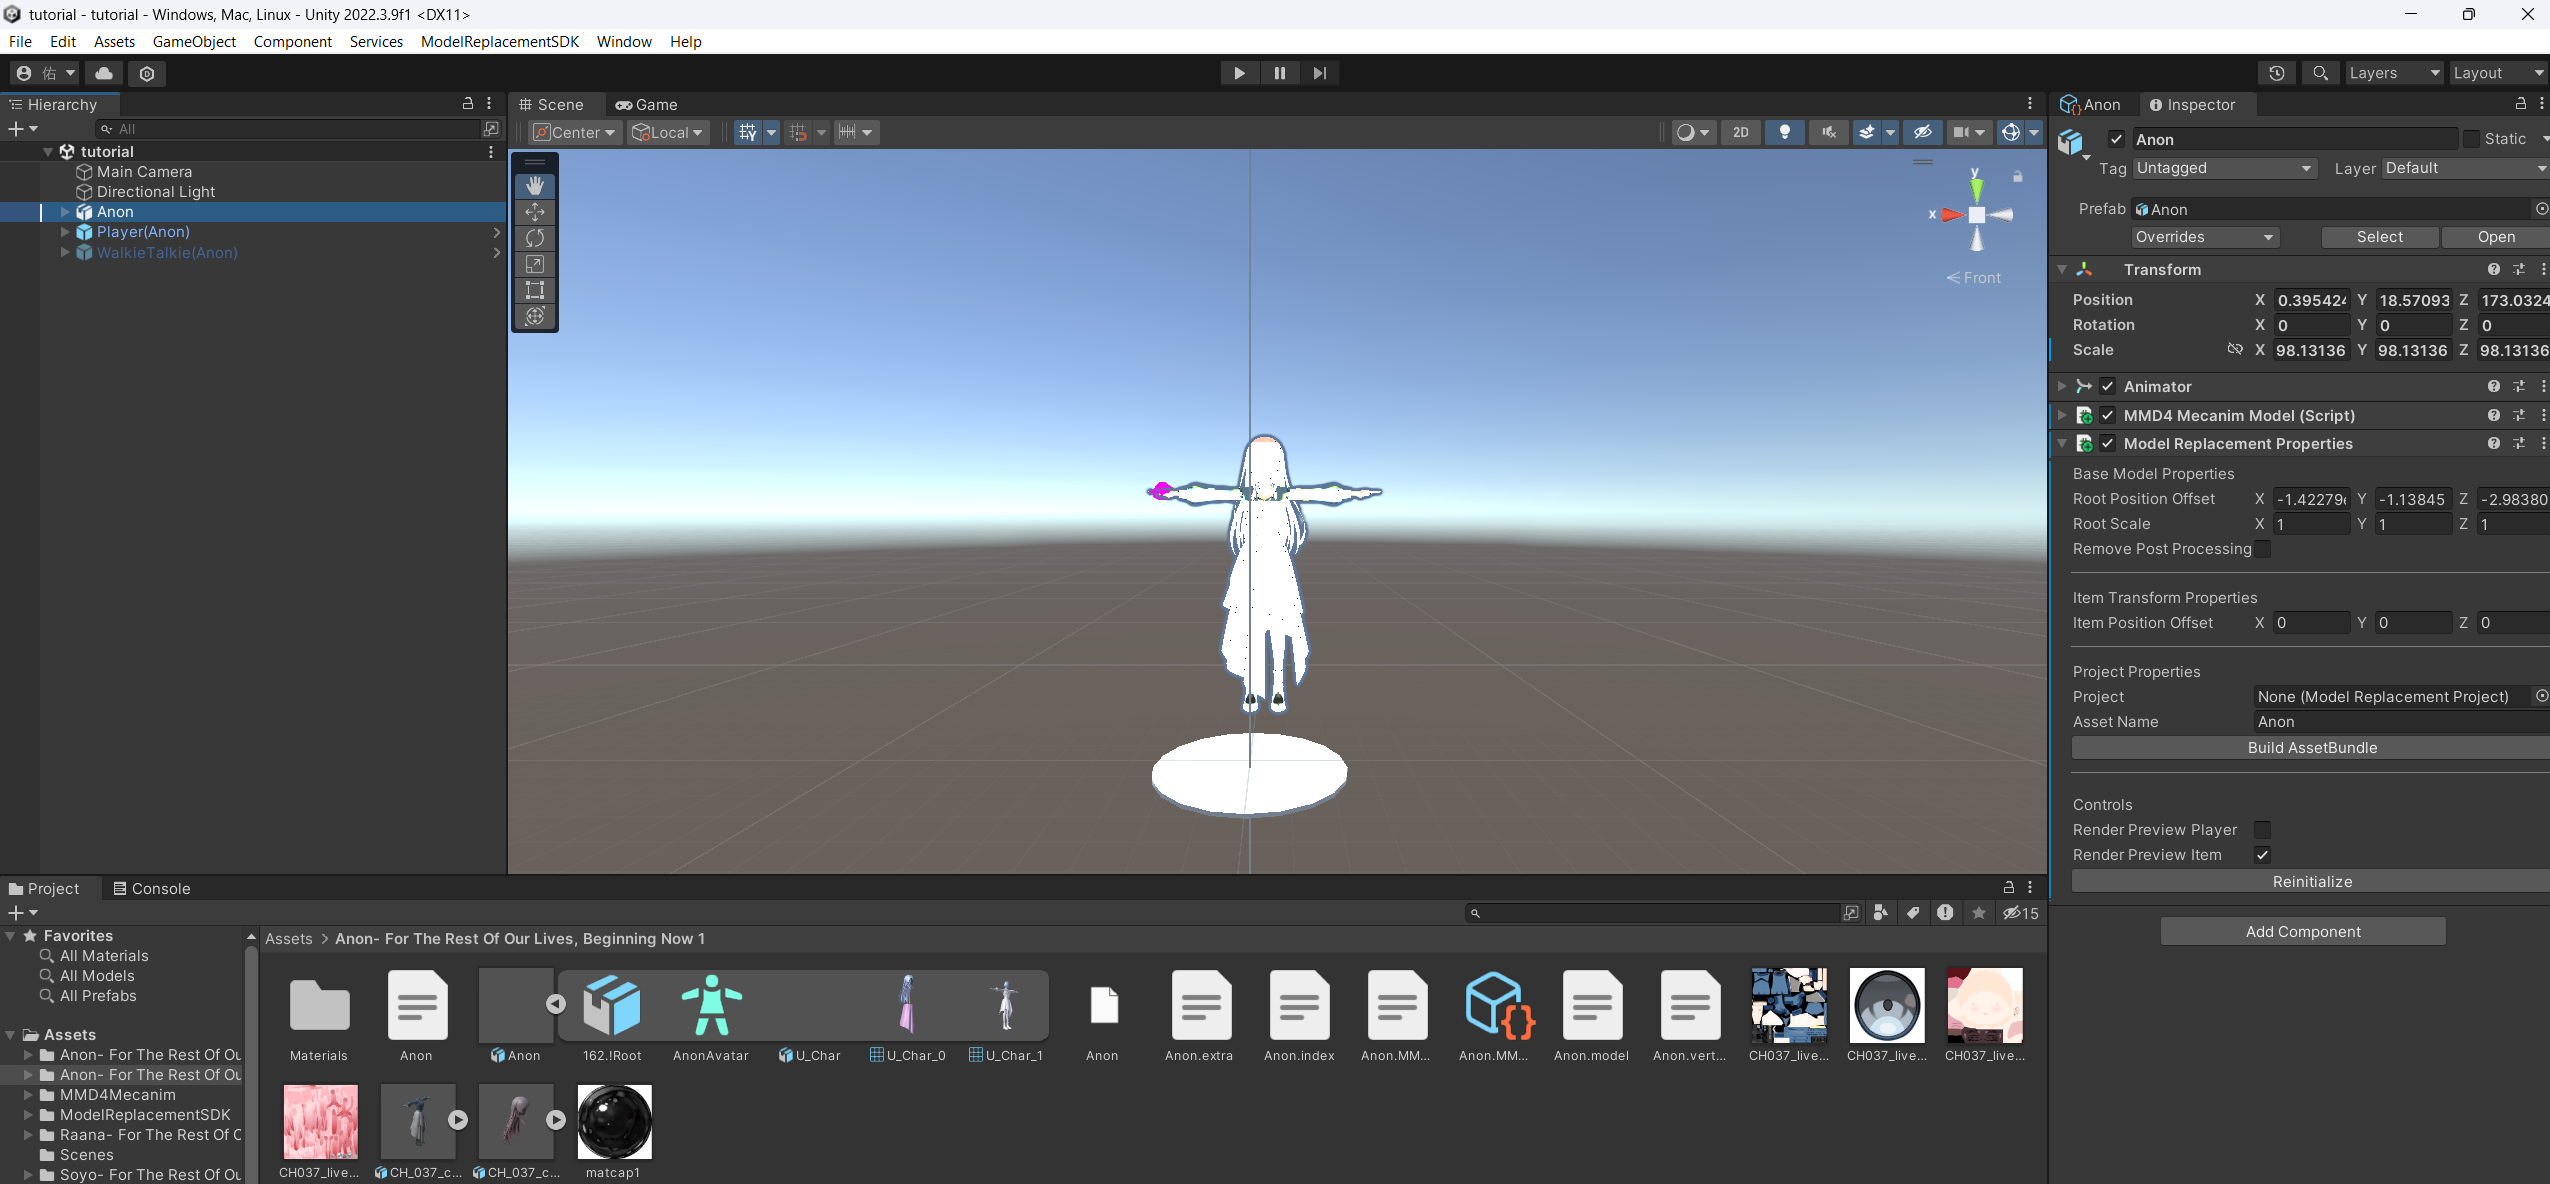The width and height of the screenshot is (2550, 1184).
Task: Select the Rotate tool in Scene view
Action: coord(535,238)
